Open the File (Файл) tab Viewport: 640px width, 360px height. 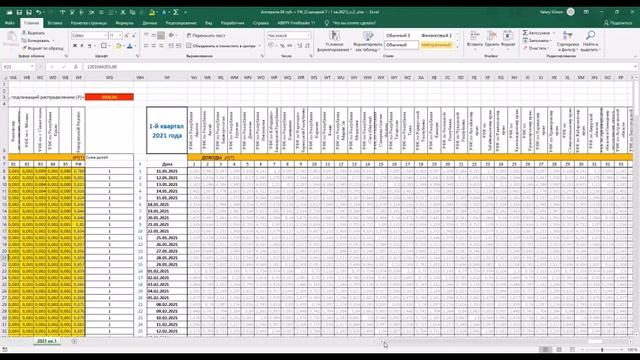click(x=10, y=23)
